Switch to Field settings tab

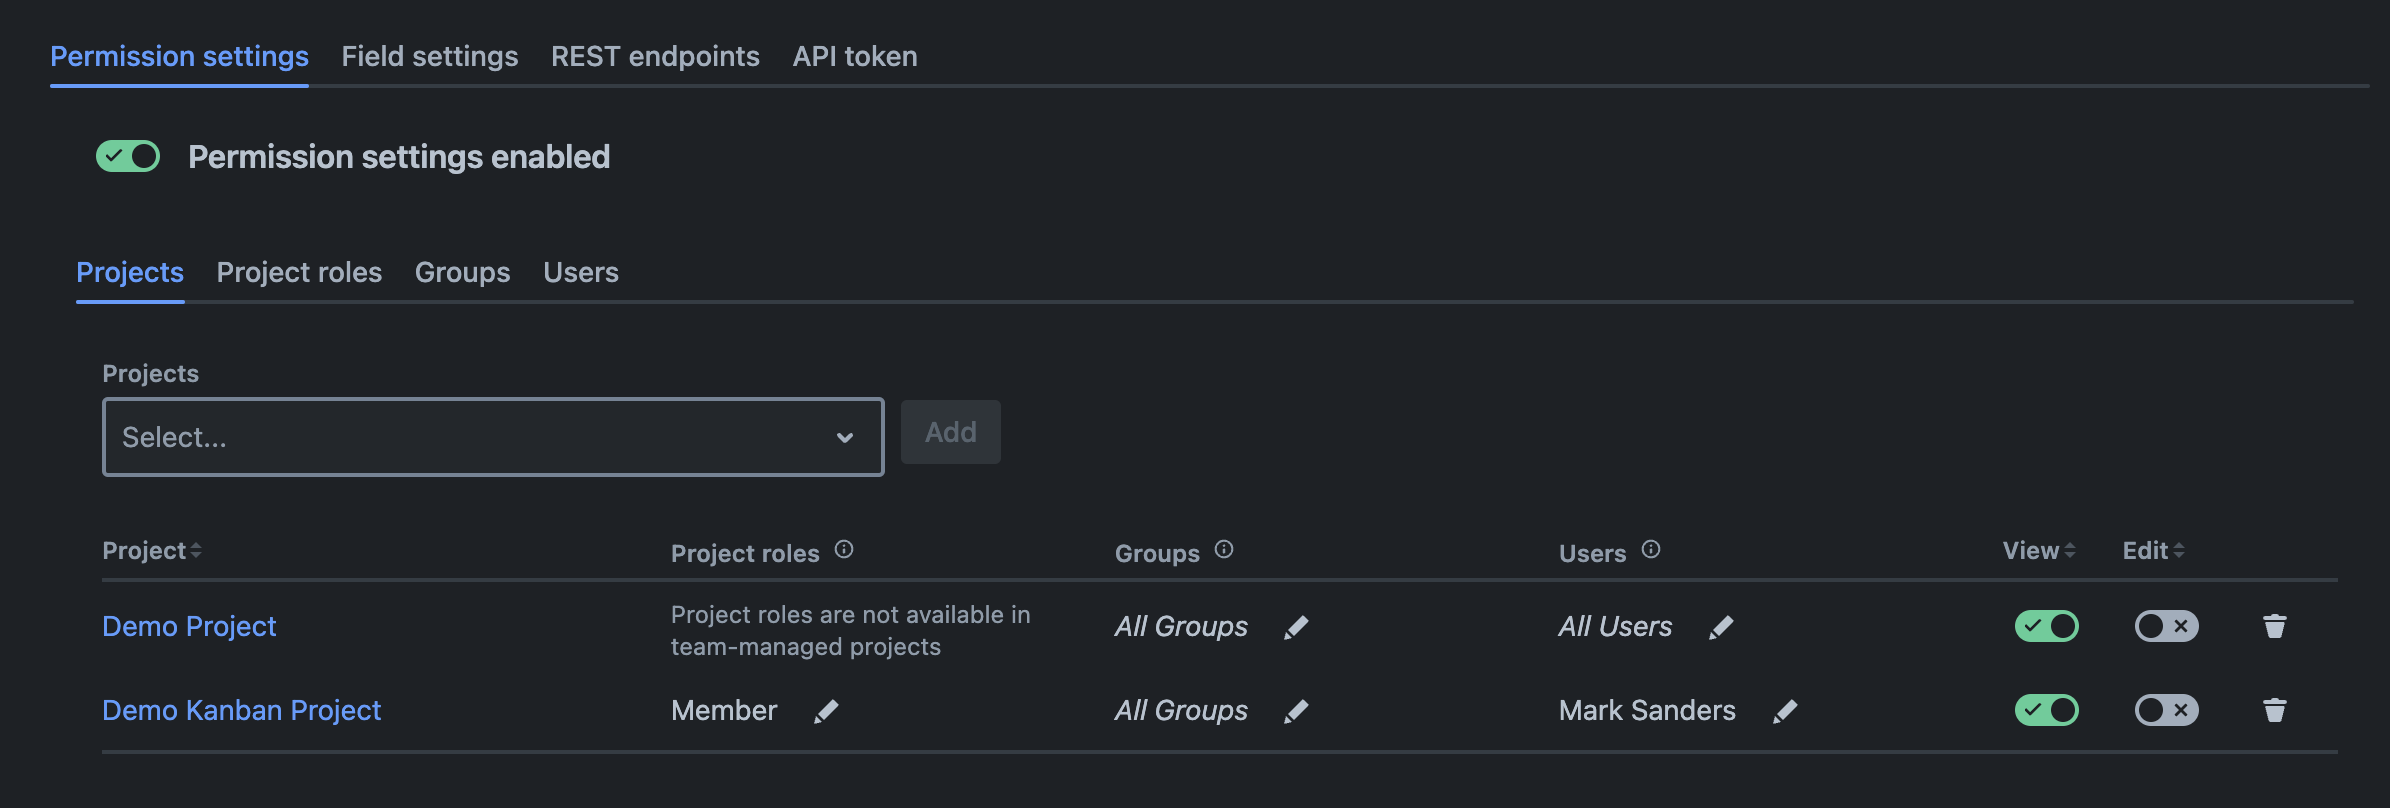point(430,56)
